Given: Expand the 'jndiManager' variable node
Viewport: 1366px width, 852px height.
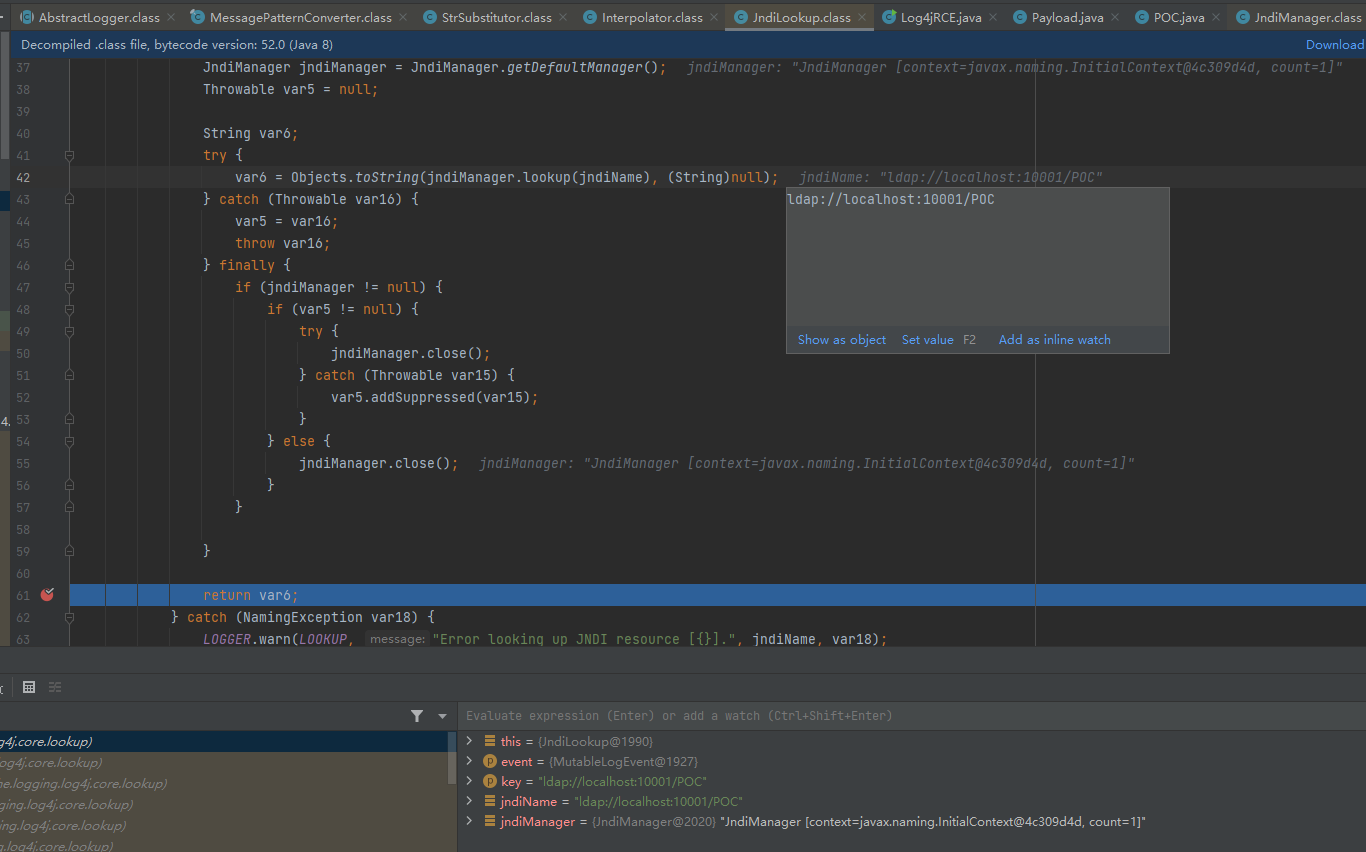Looking at the screenshot, I should 469,821.
